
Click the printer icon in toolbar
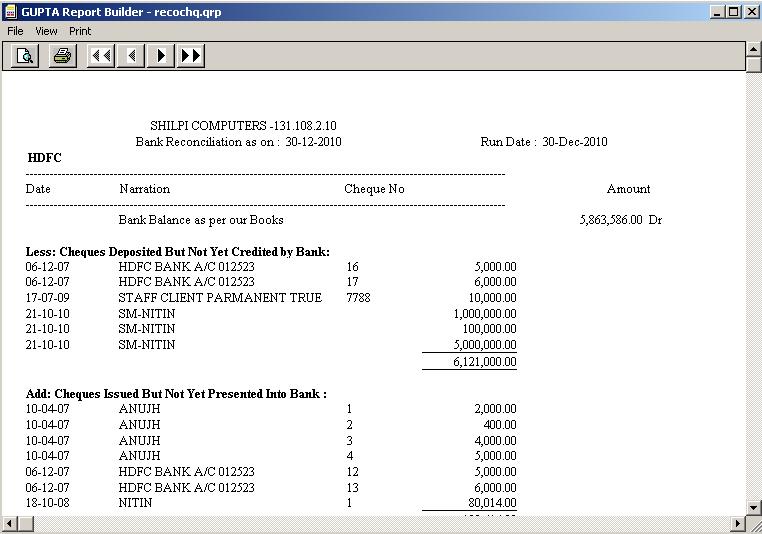(x=62, y=56)
